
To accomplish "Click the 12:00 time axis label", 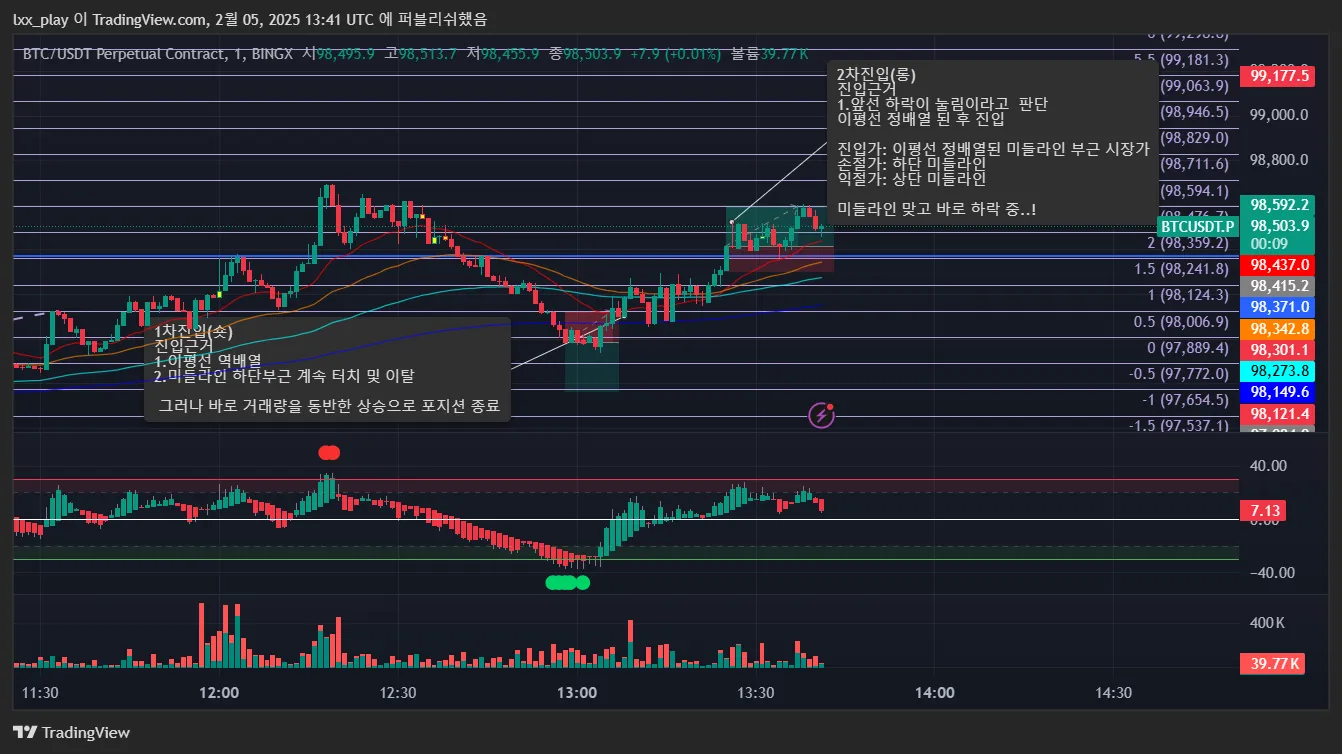I will [219, 692].
